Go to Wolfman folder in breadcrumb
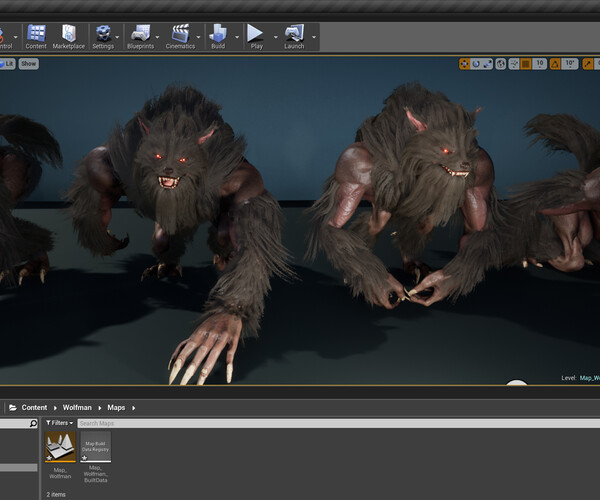Screen dimensions: 600x500 77,407
